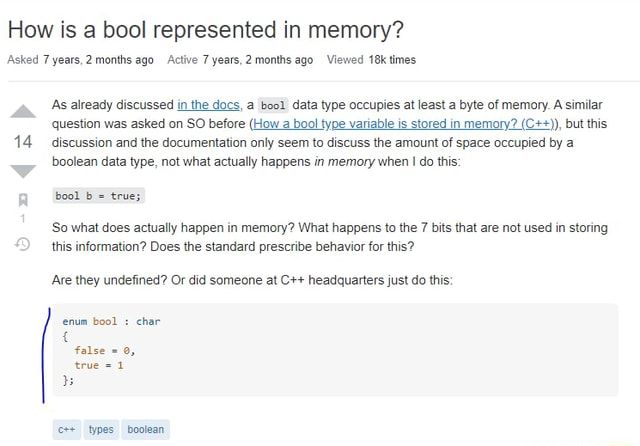This screenshot has height=446, width=640.
Task: Click the inline 'bool b = true;' code
Action: (98, 196)
